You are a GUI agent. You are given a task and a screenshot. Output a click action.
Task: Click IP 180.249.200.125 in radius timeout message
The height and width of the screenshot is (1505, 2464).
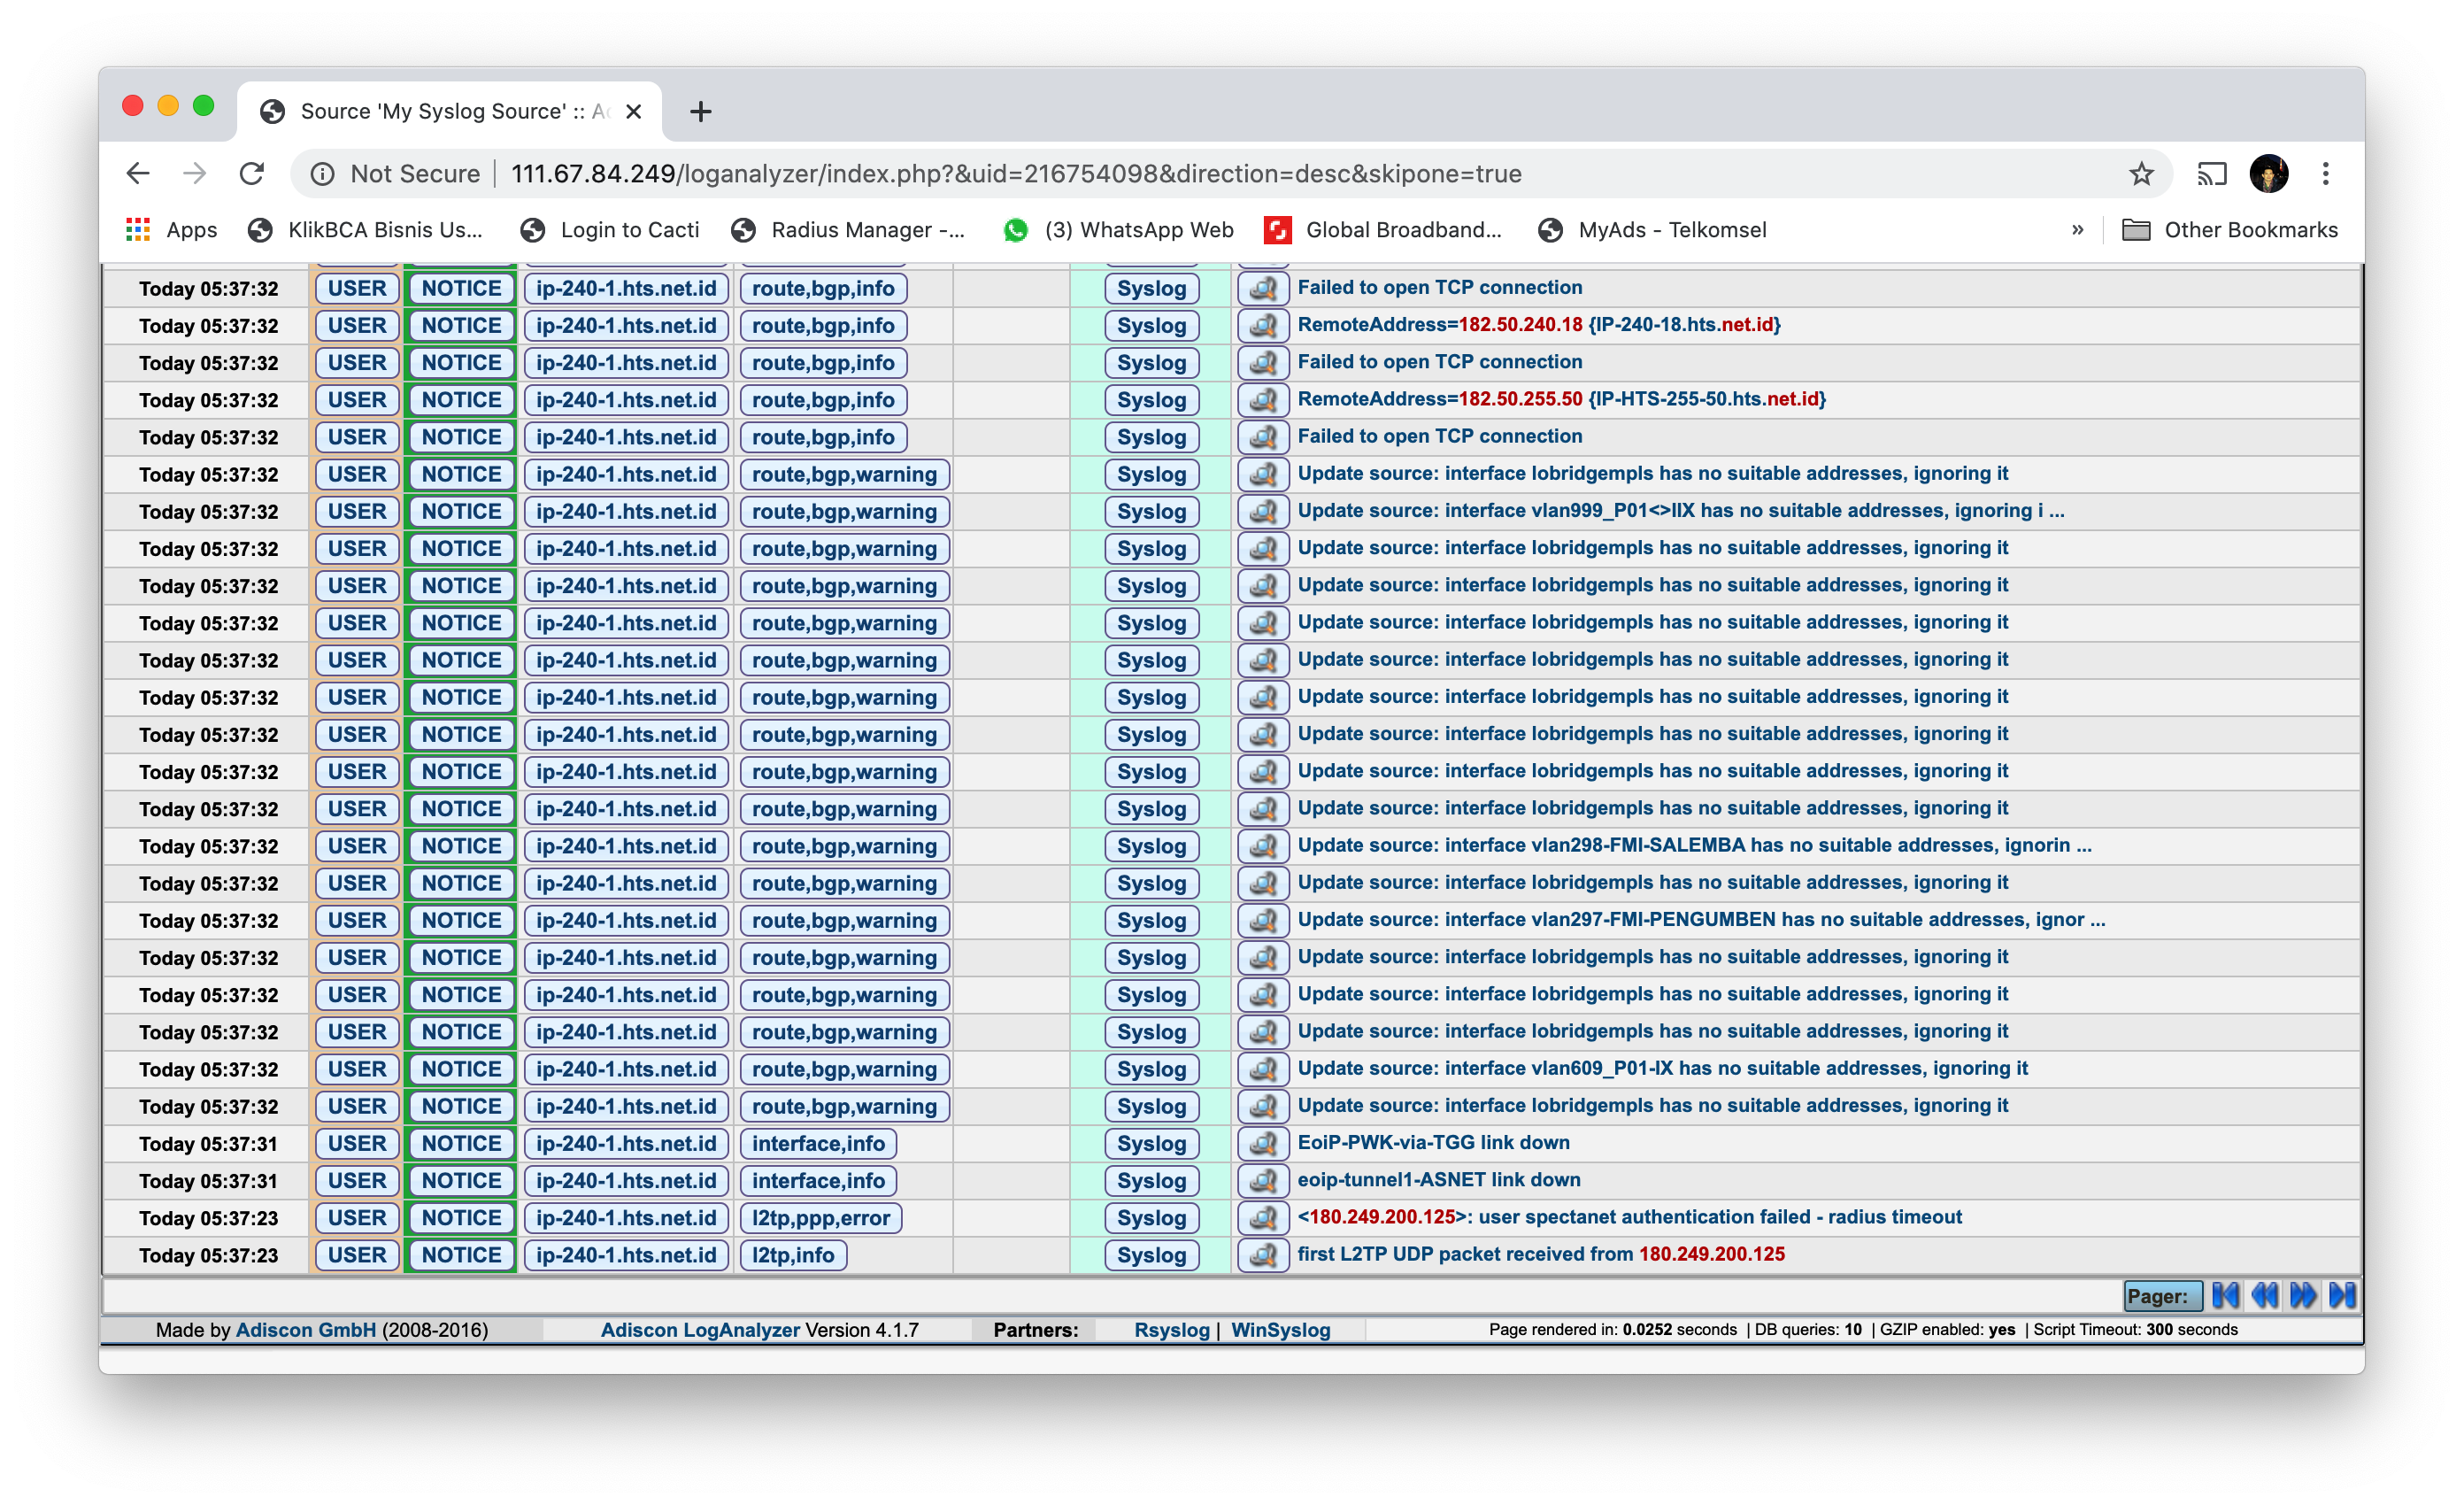1382,1217
